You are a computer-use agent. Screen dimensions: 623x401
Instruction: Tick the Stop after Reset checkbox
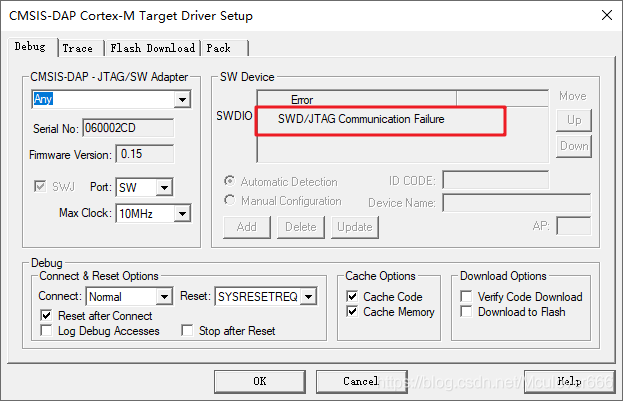(x=187, y=331)
